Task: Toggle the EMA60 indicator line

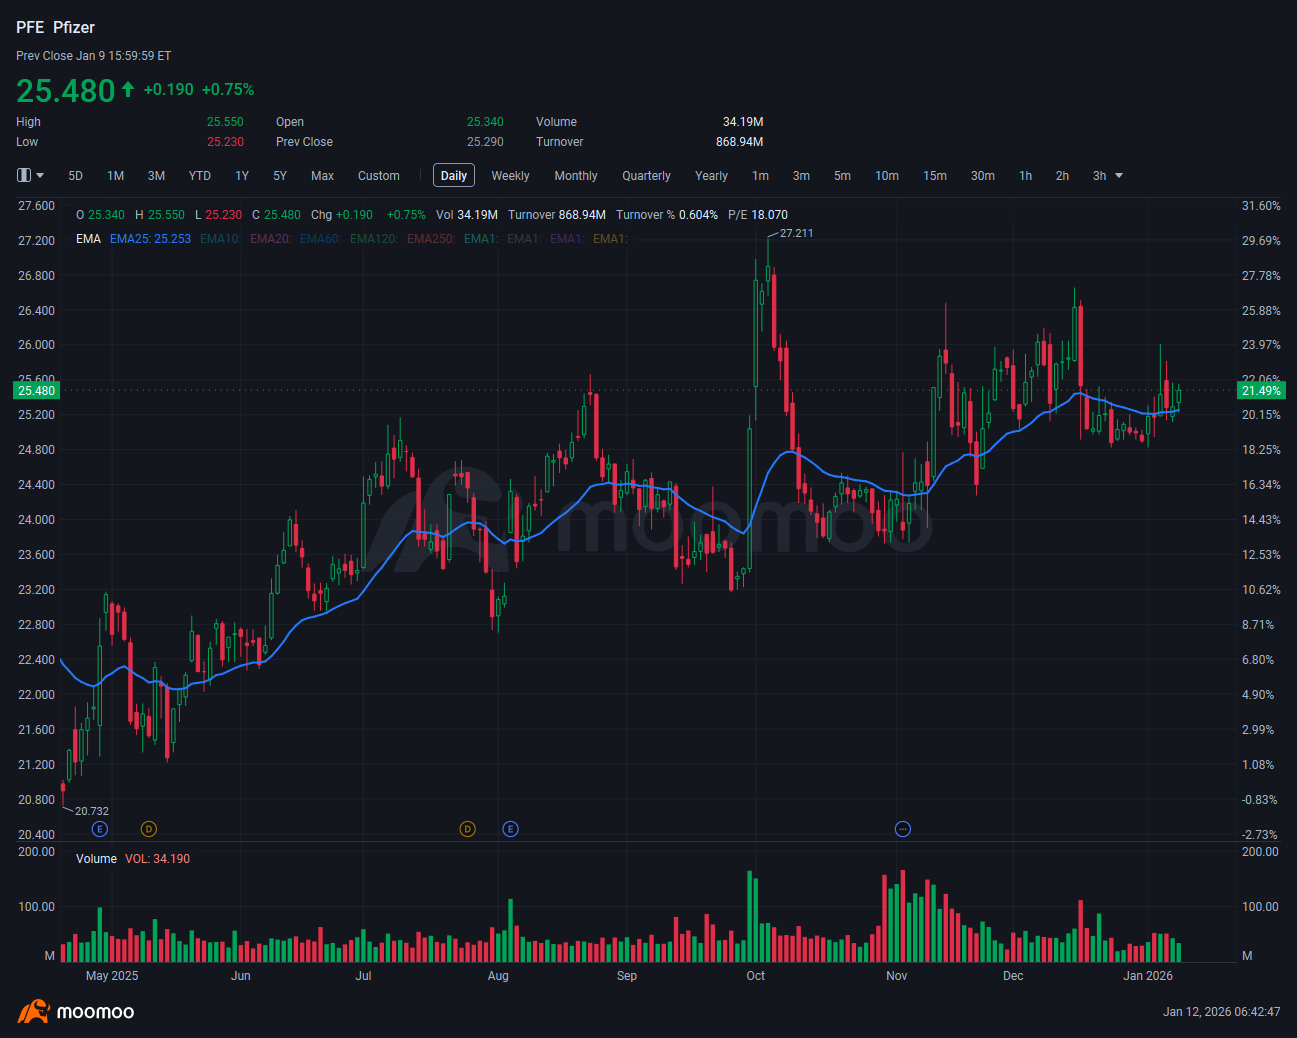Action: coord(320,239)
